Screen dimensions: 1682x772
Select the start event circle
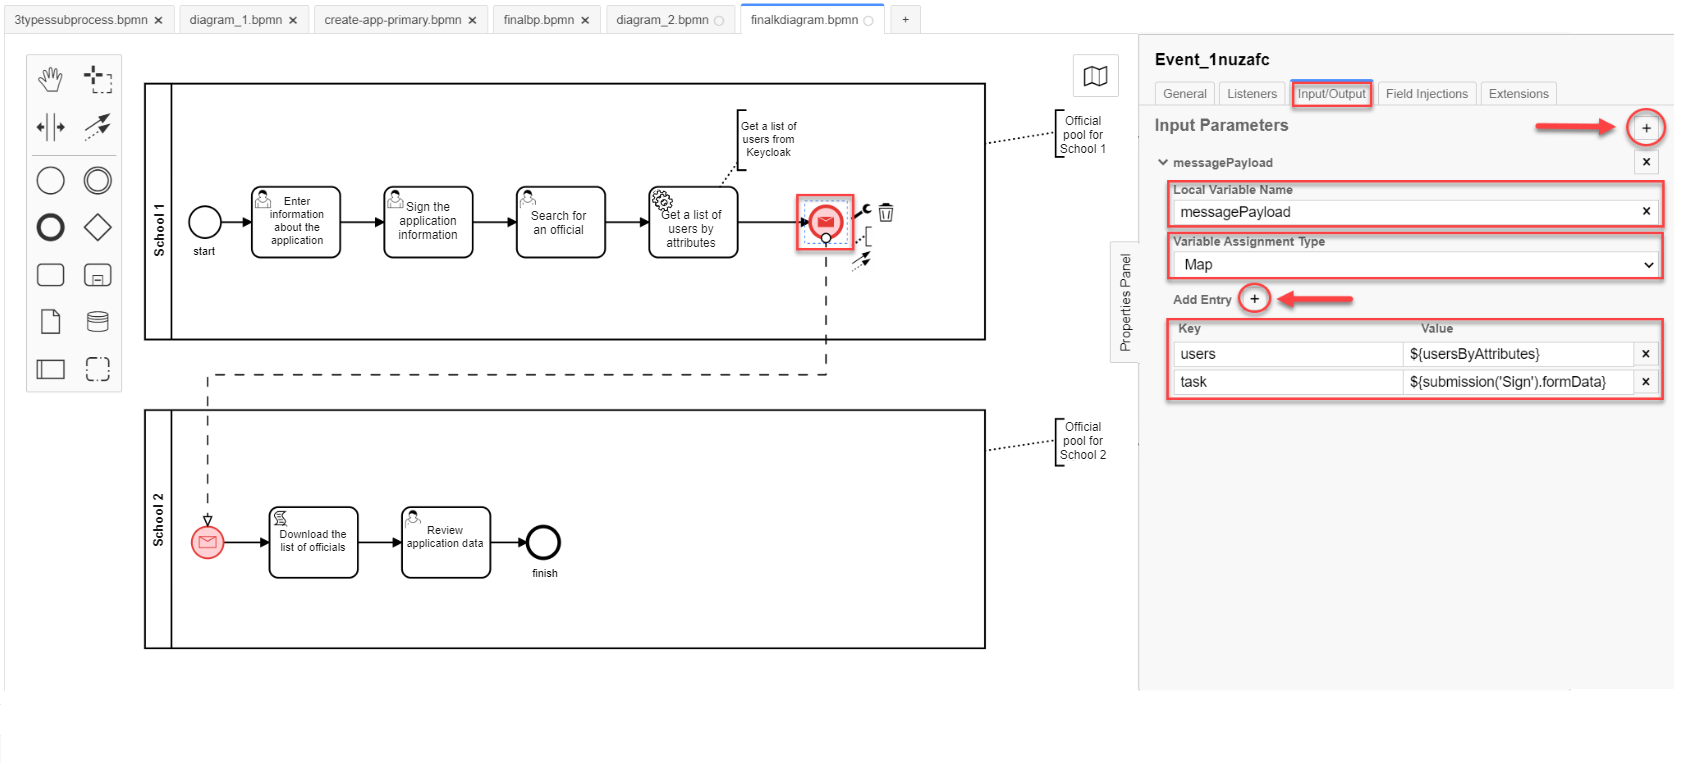[x=205, y=222]
